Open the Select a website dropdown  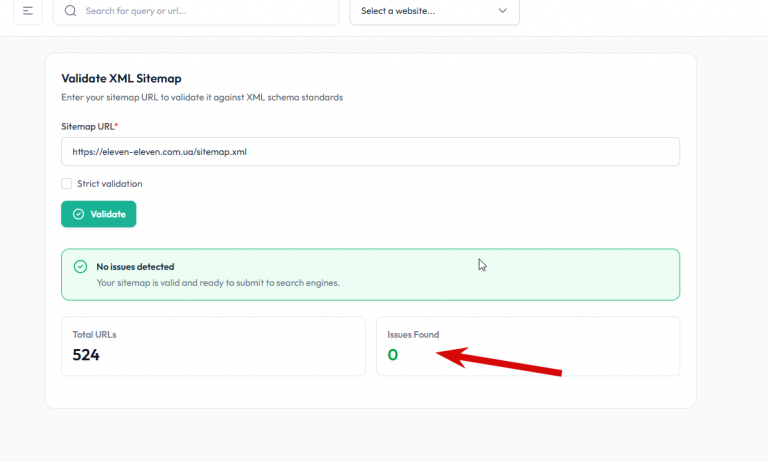point(434,11)
